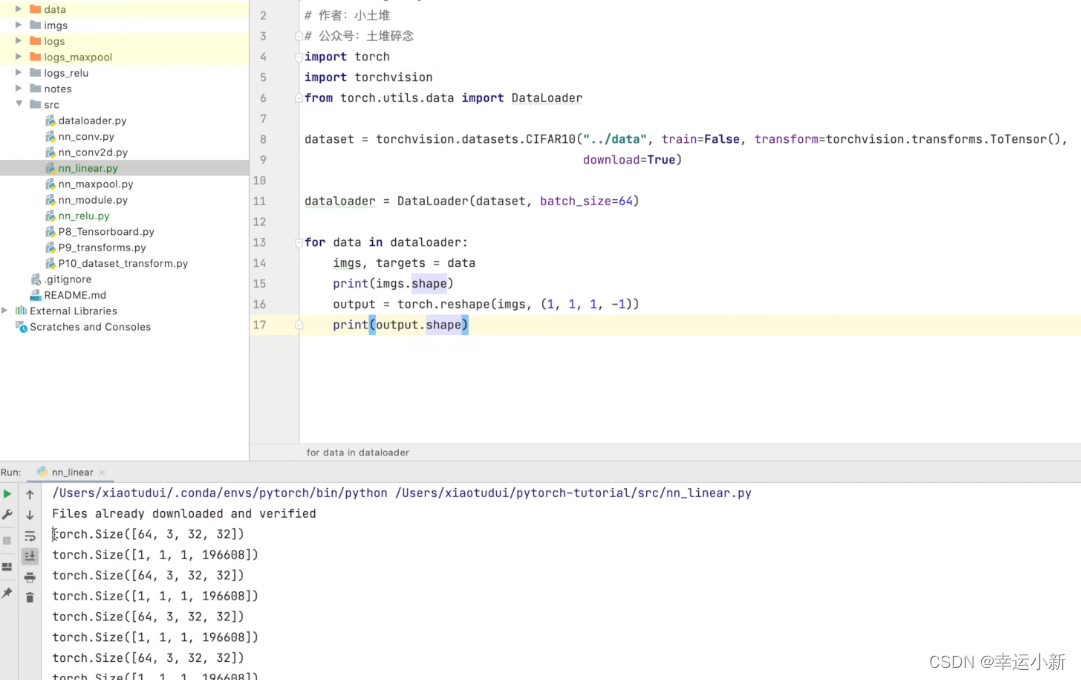Open P8_Tensorboard.py file

106,232
